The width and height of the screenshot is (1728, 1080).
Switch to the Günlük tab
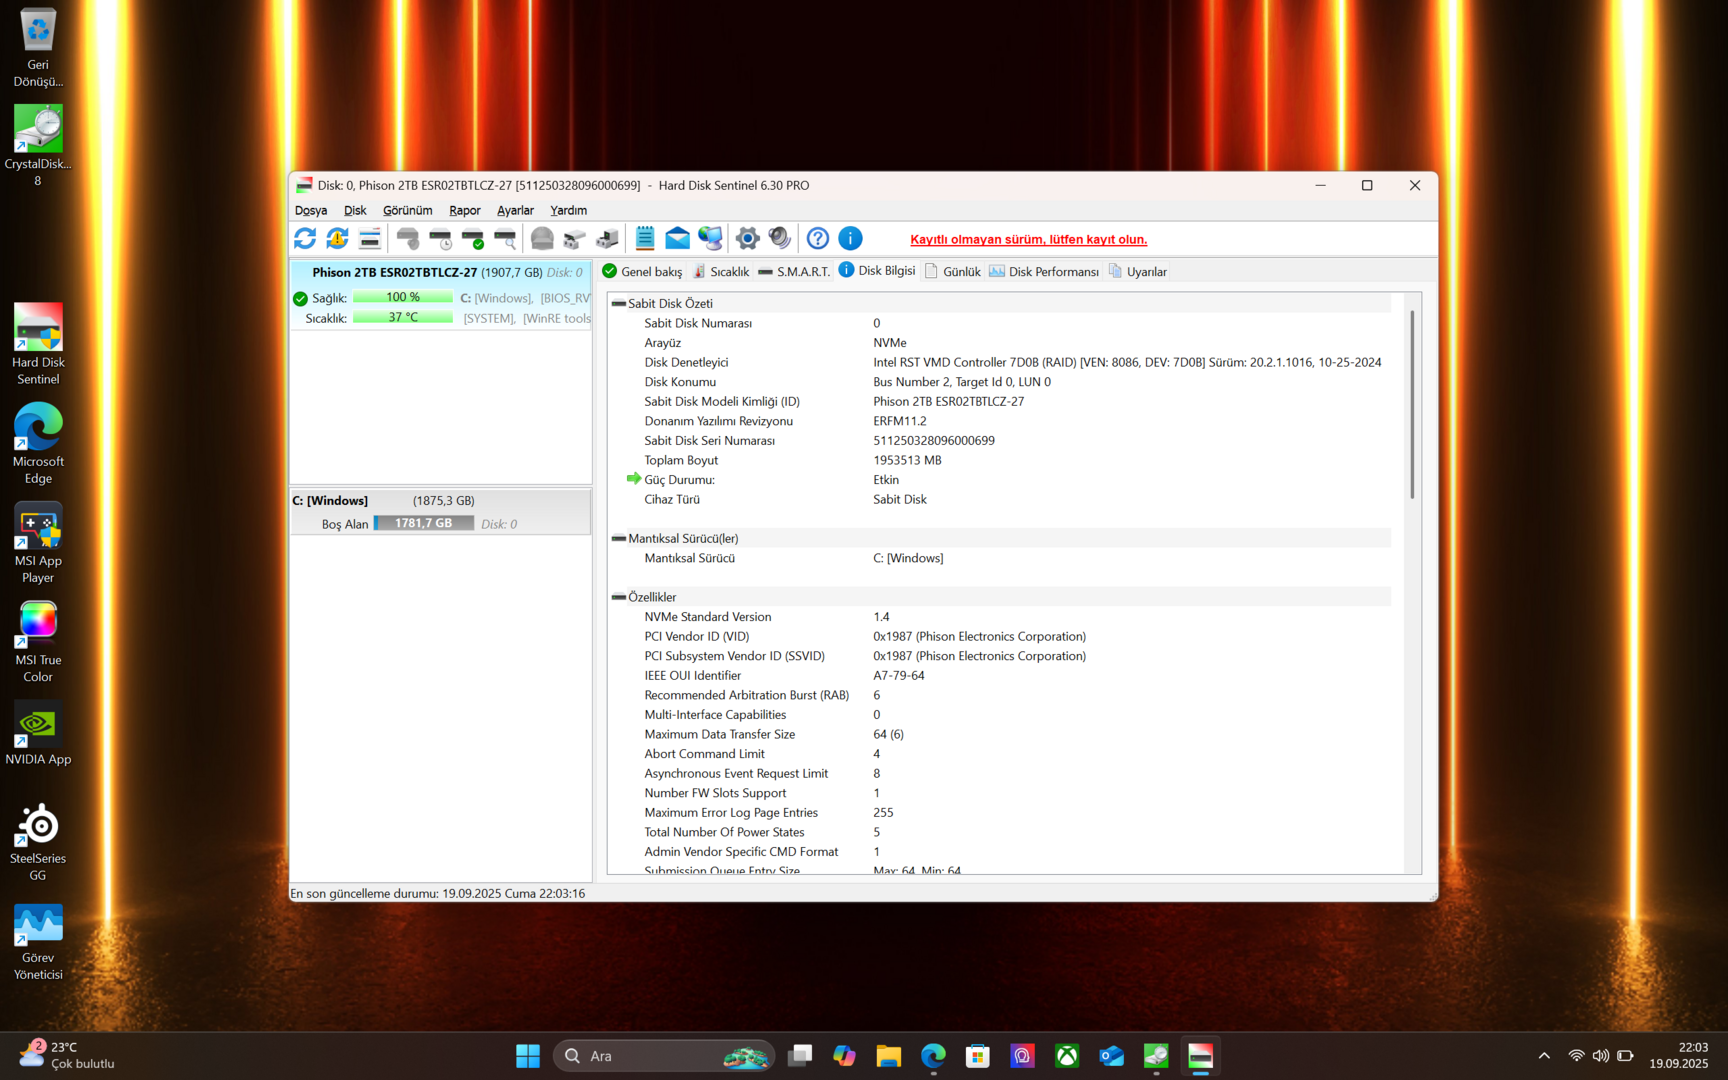point(952,271)
